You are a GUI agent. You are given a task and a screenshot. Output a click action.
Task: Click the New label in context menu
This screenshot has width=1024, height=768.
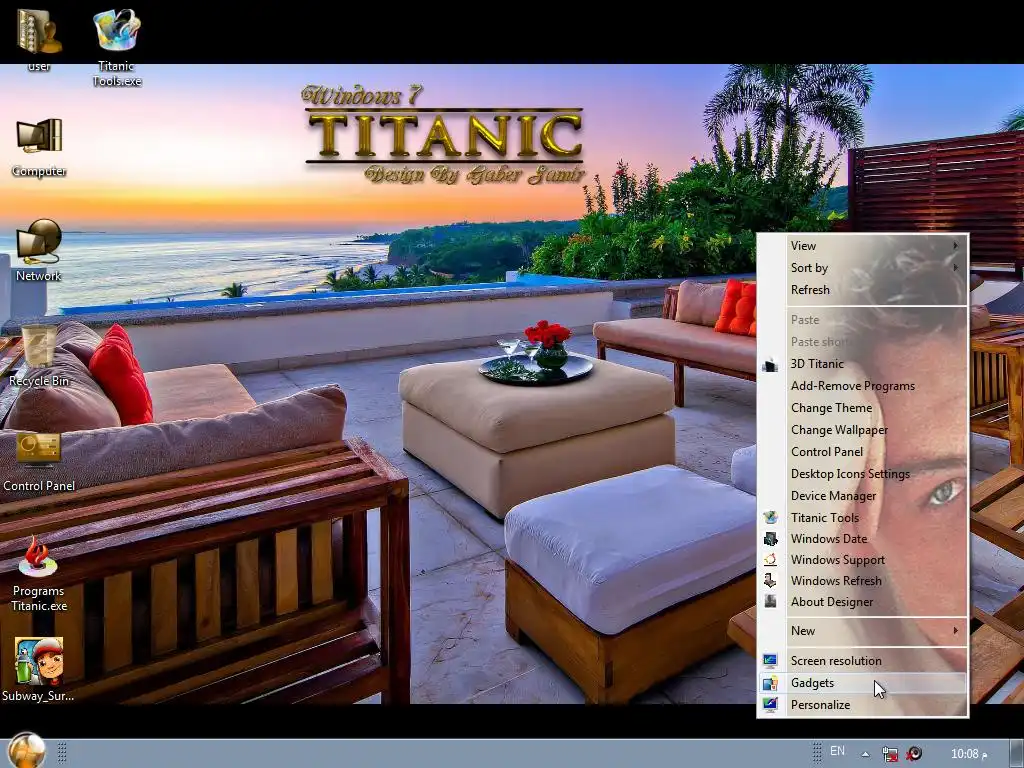tap(803, 631)
